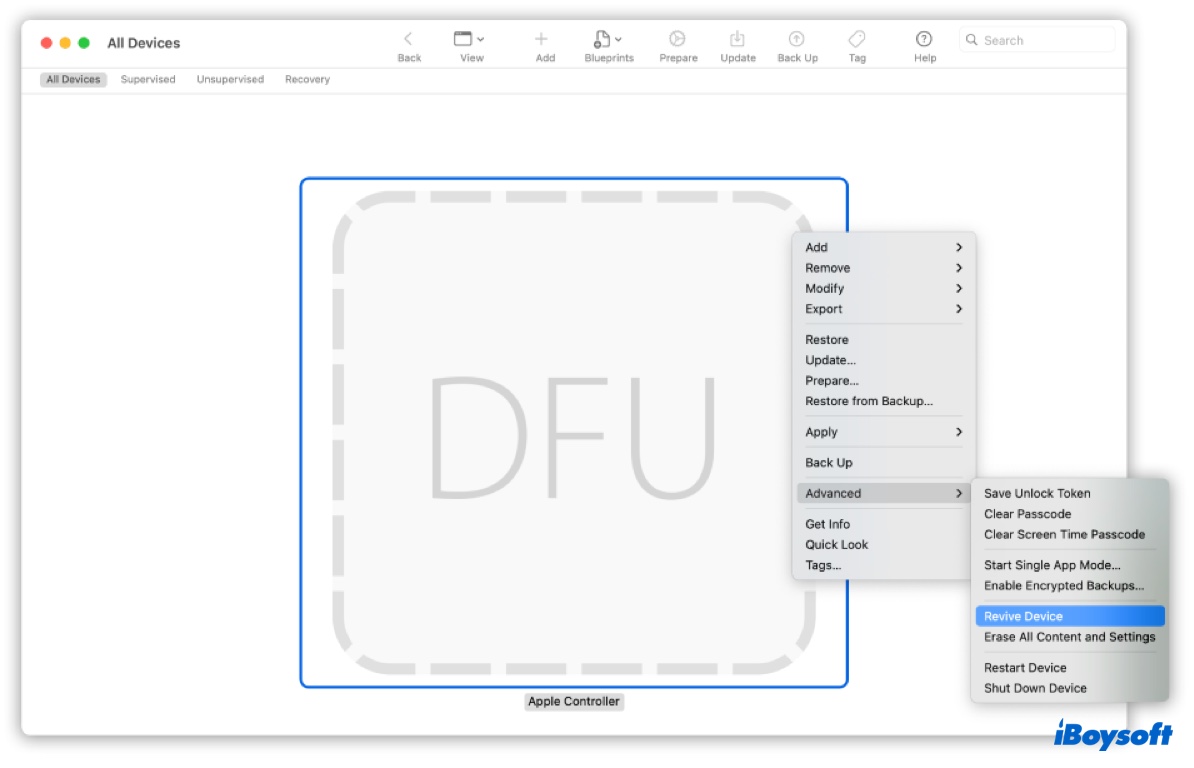Expand the Advanced submenu
The height and width of the screenshot is (768, 1194).
click(x=881, y=493)
